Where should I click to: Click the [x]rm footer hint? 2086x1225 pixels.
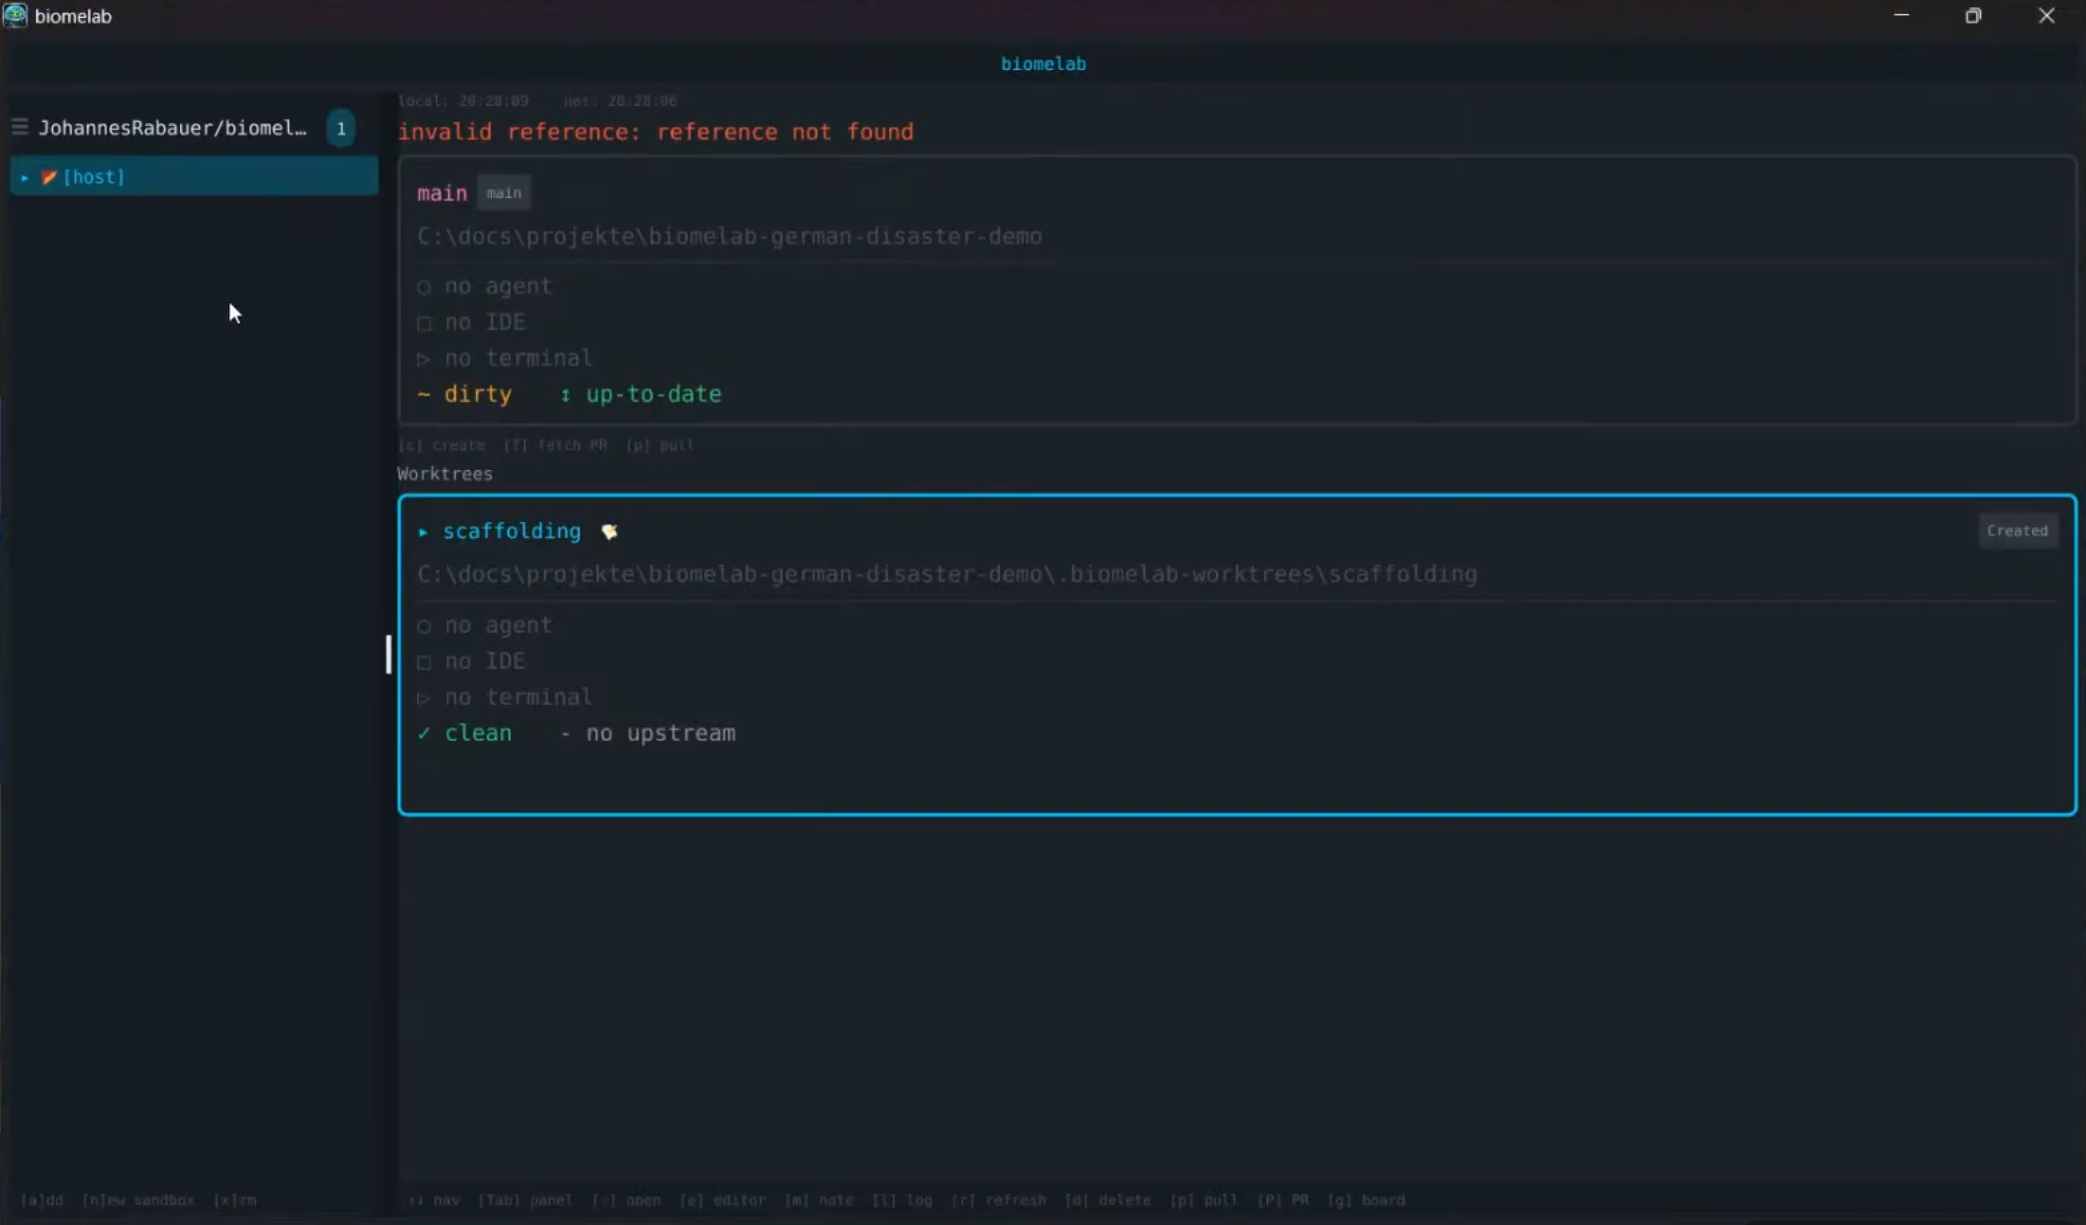click(235, 1200)
